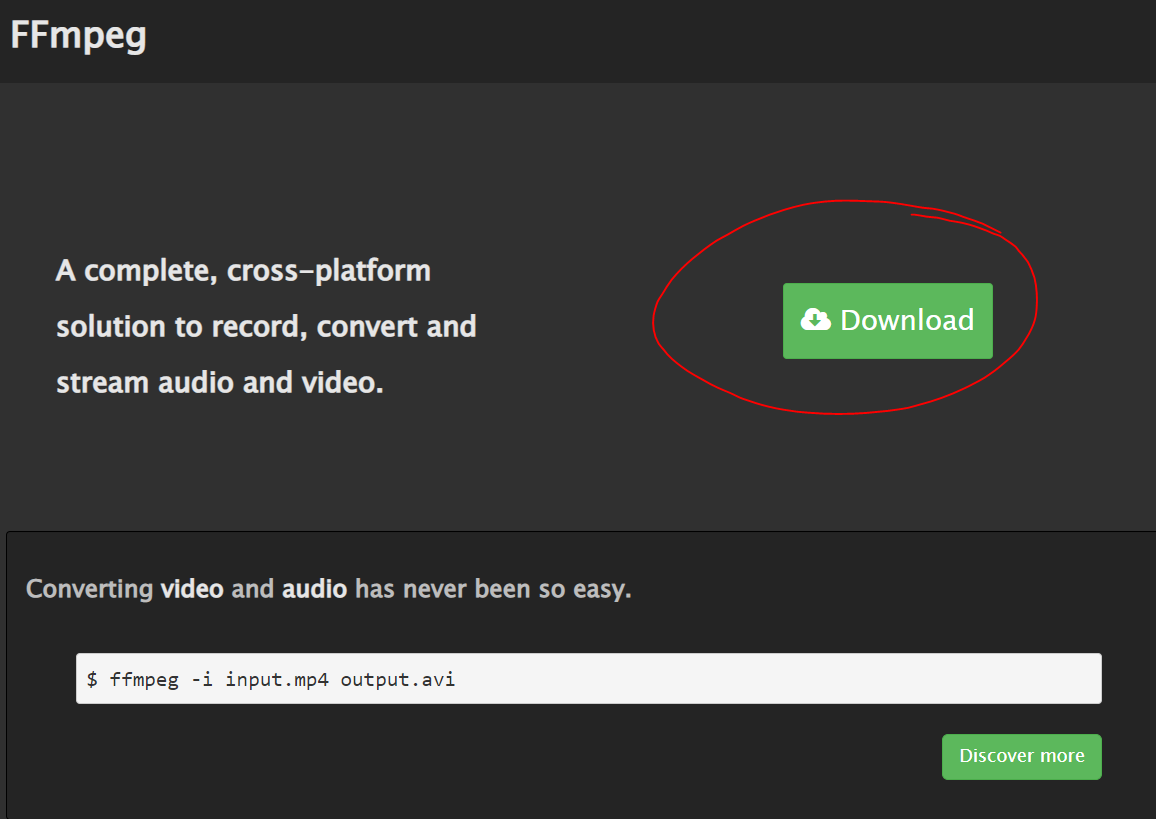Click the green Download button

[888, 321]
